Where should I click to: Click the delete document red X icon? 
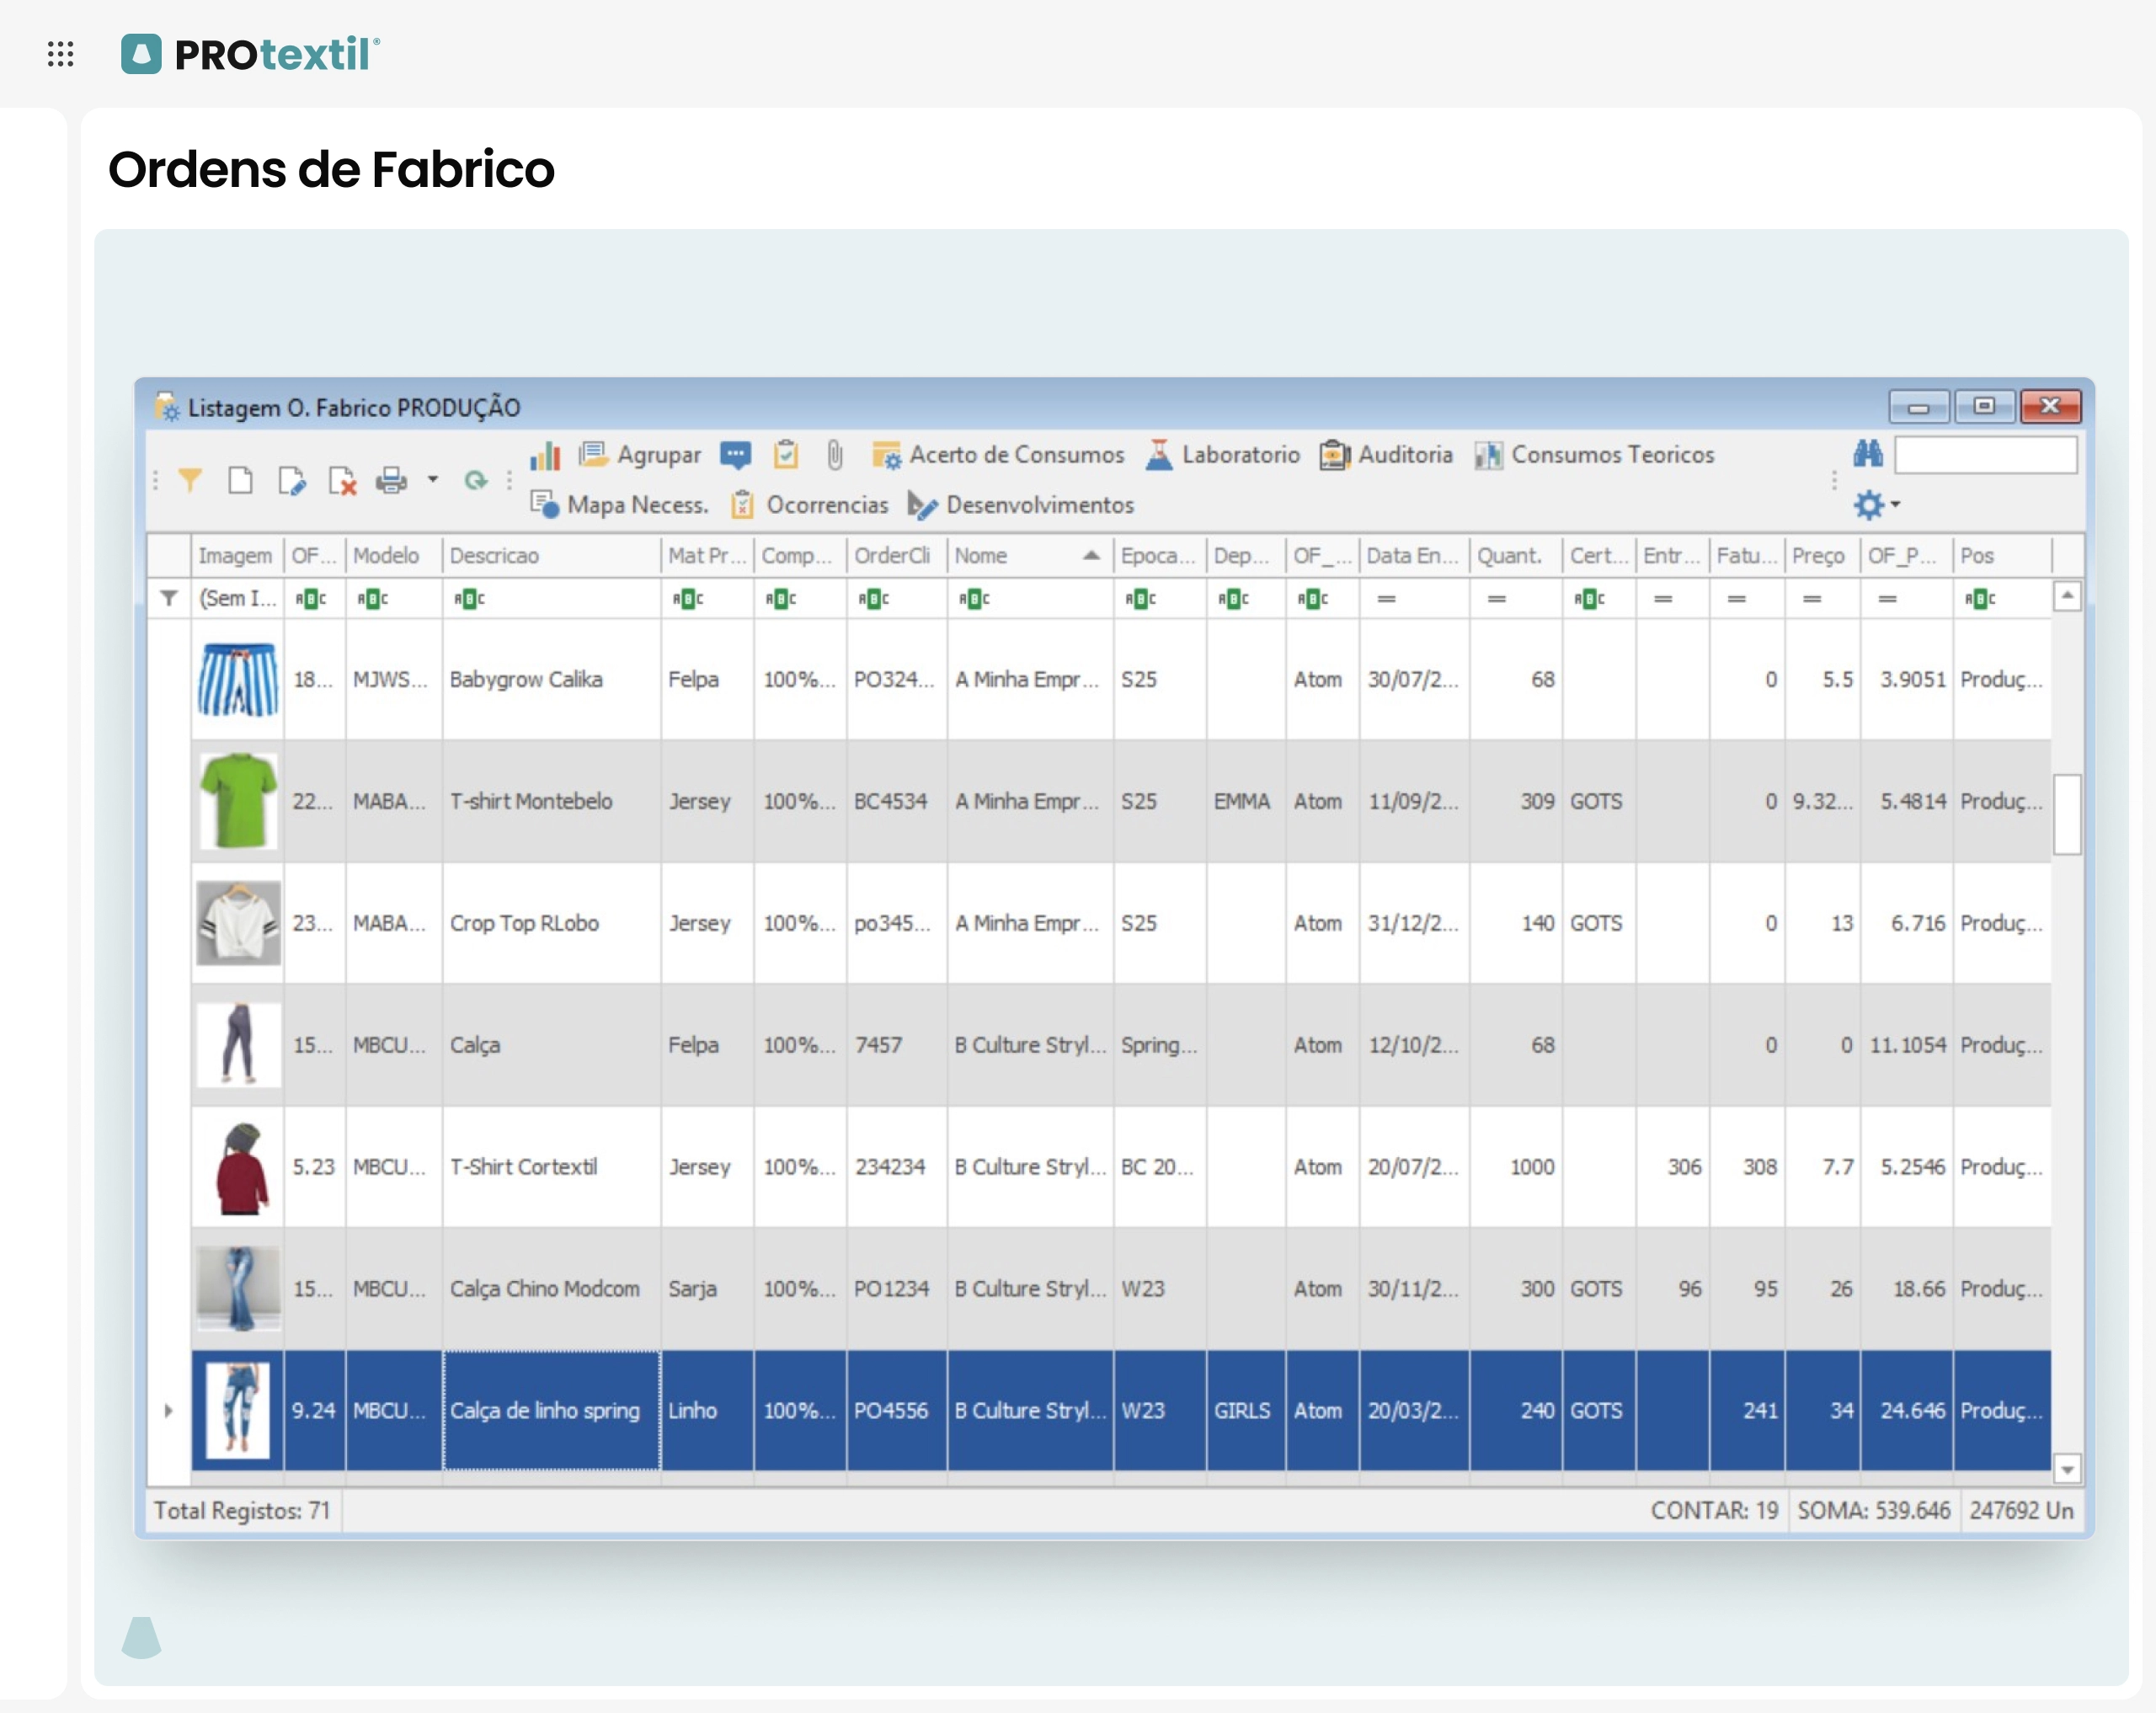(342, 481)
